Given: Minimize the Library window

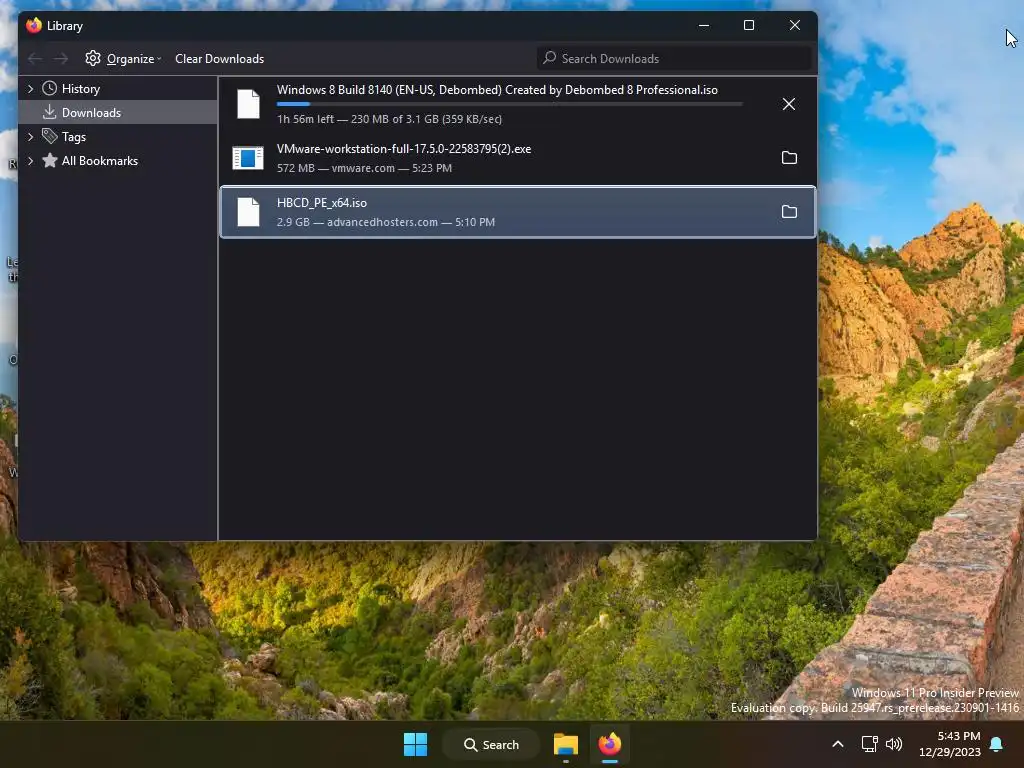Looking at the screenshot, I should click(x=703, y=25).
